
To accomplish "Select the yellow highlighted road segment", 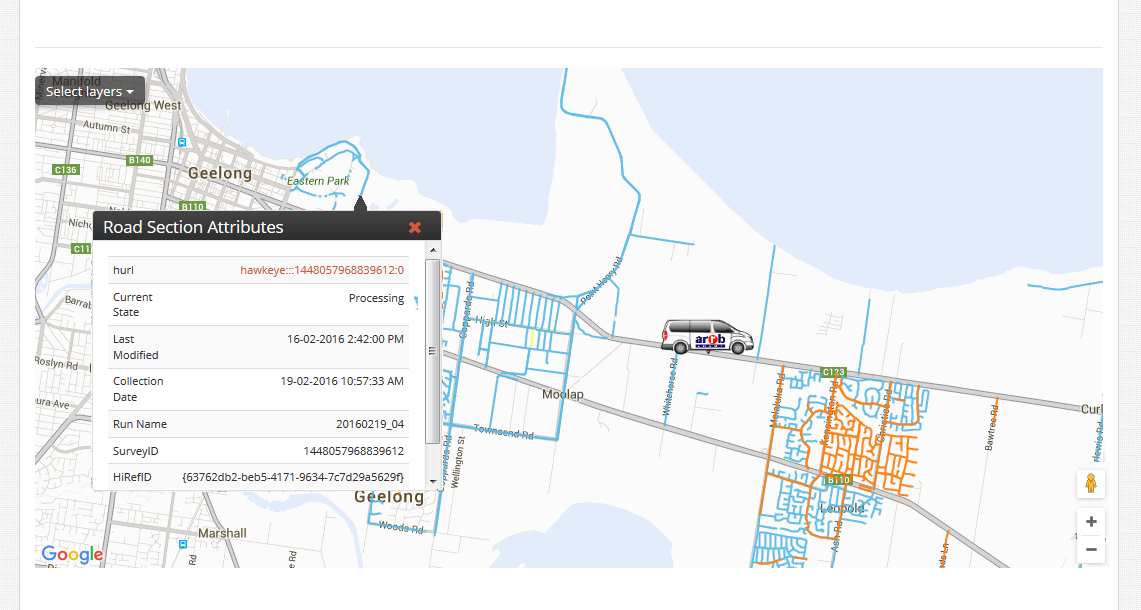I will [533, 338].
